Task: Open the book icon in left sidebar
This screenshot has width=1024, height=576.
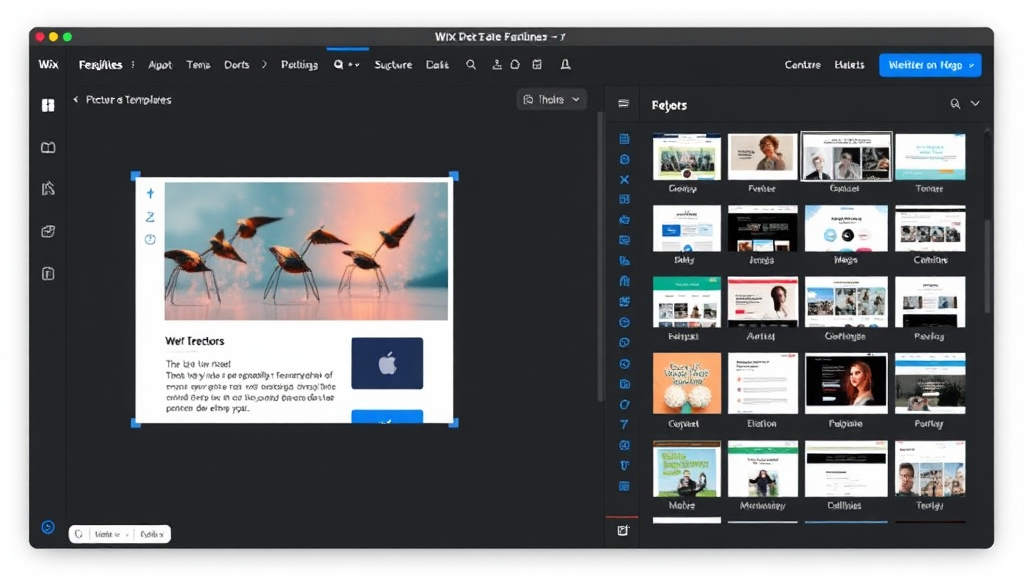Action: 48,148
